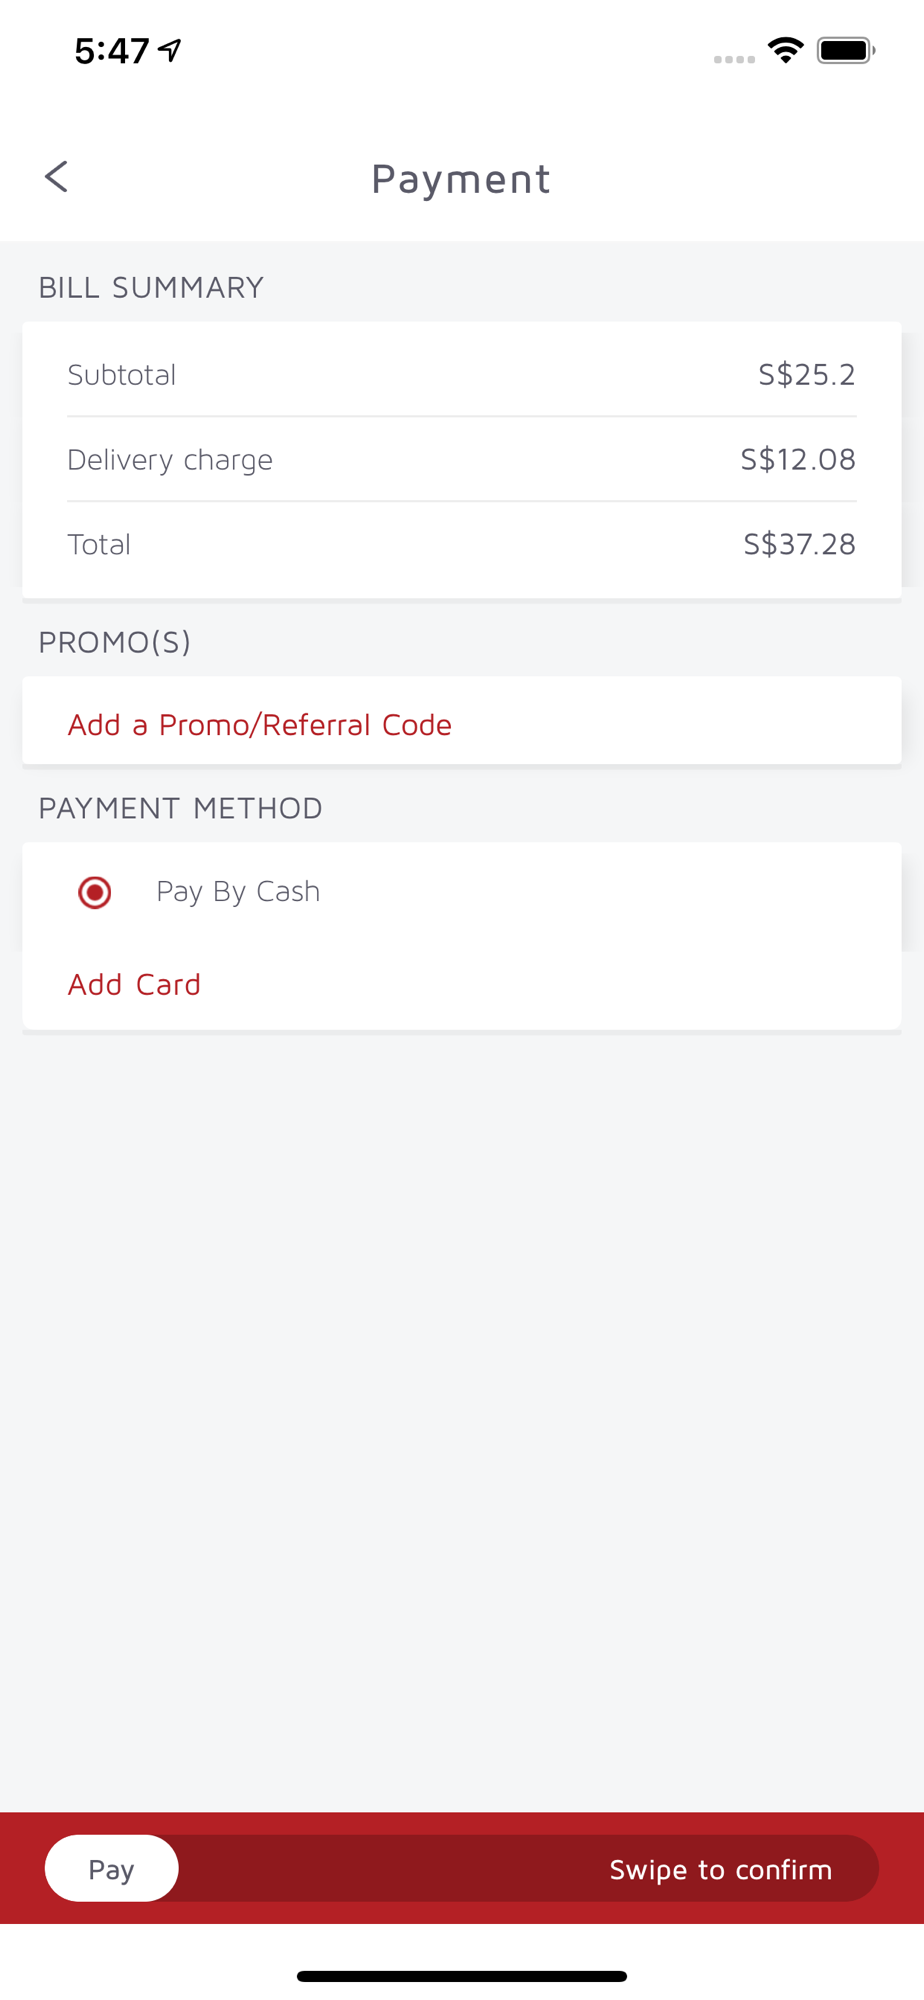The height and width of the screenshot is (2000, 924).
Task: Tap the Pay By Cash label
Action: click(238, 891)
